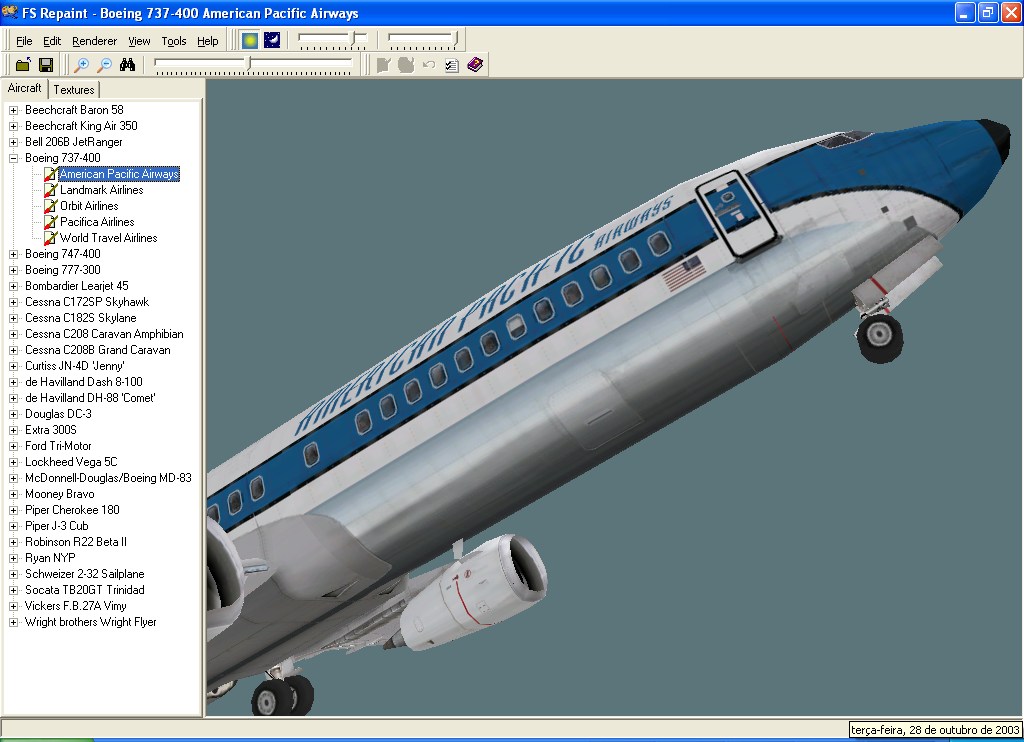Click the Landmark Airlines paint icon
This screenshot has width=1024, height=742.
click(50, 190)
